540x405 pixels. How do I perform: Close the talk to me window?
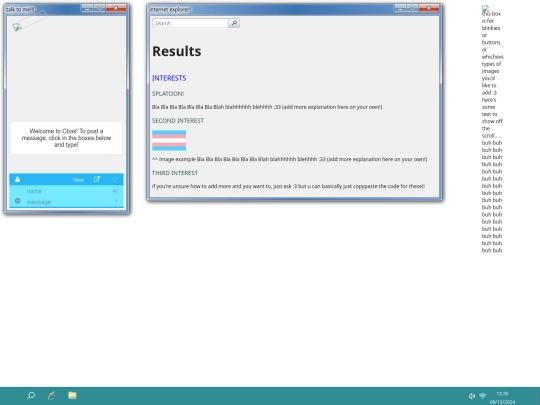[x=116, y=8]
